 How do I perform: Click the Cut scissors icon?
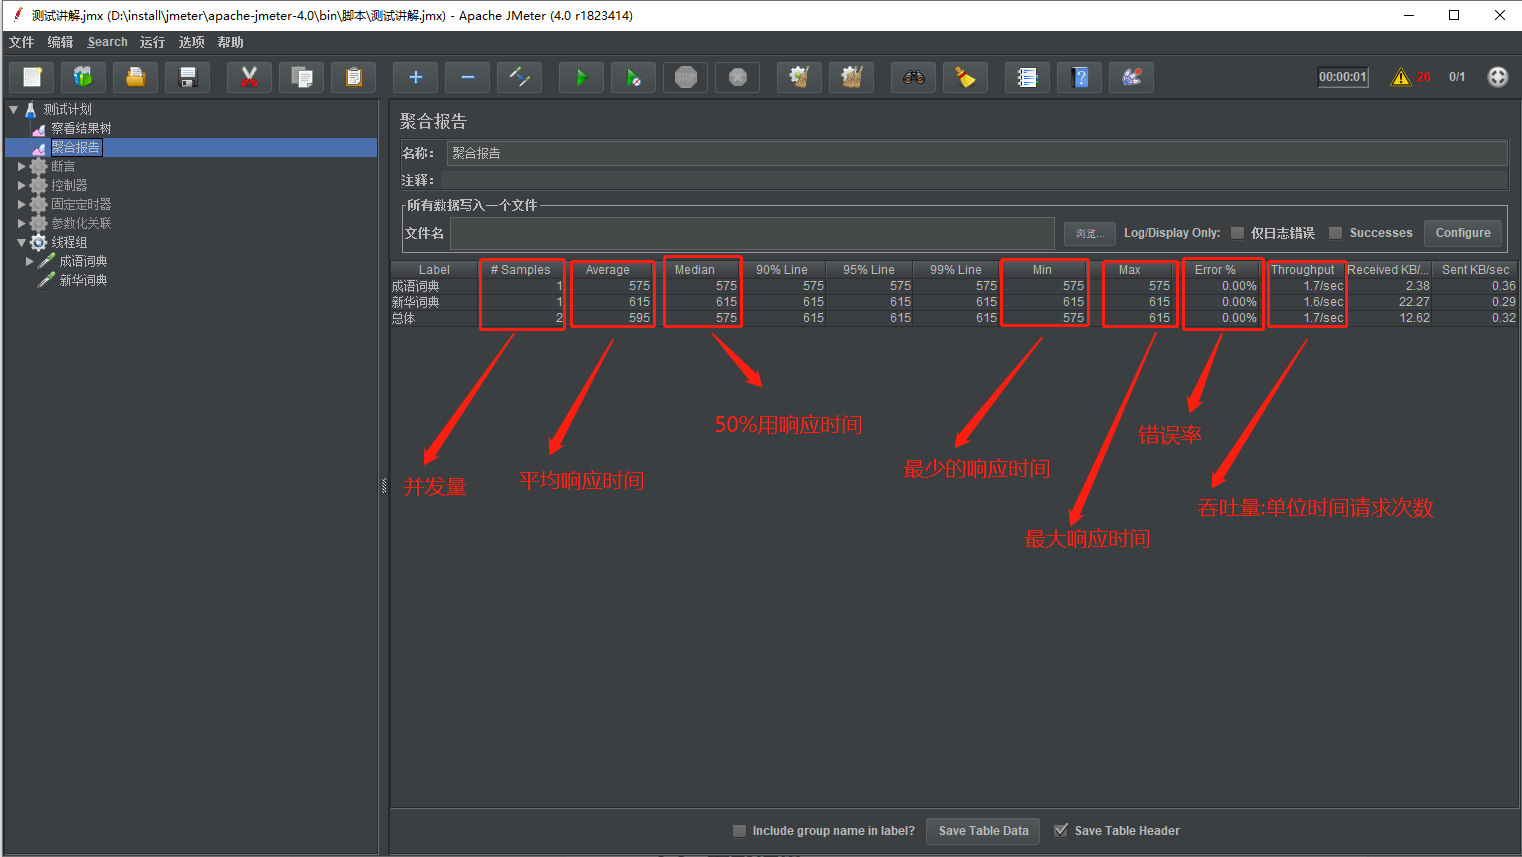(x=250, y=77)
